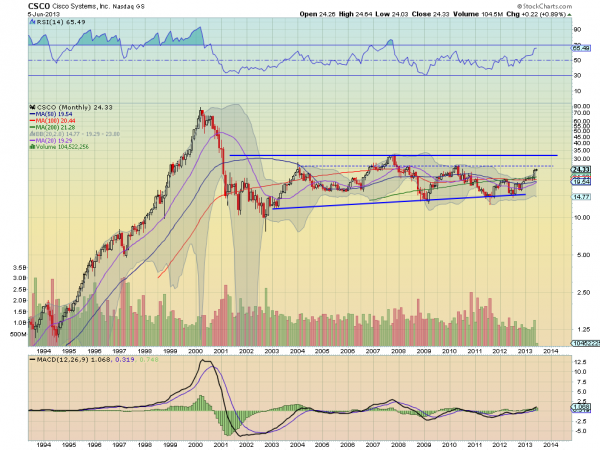
Task: Click the High 24.64 value
Action: [x=355, y=14]
